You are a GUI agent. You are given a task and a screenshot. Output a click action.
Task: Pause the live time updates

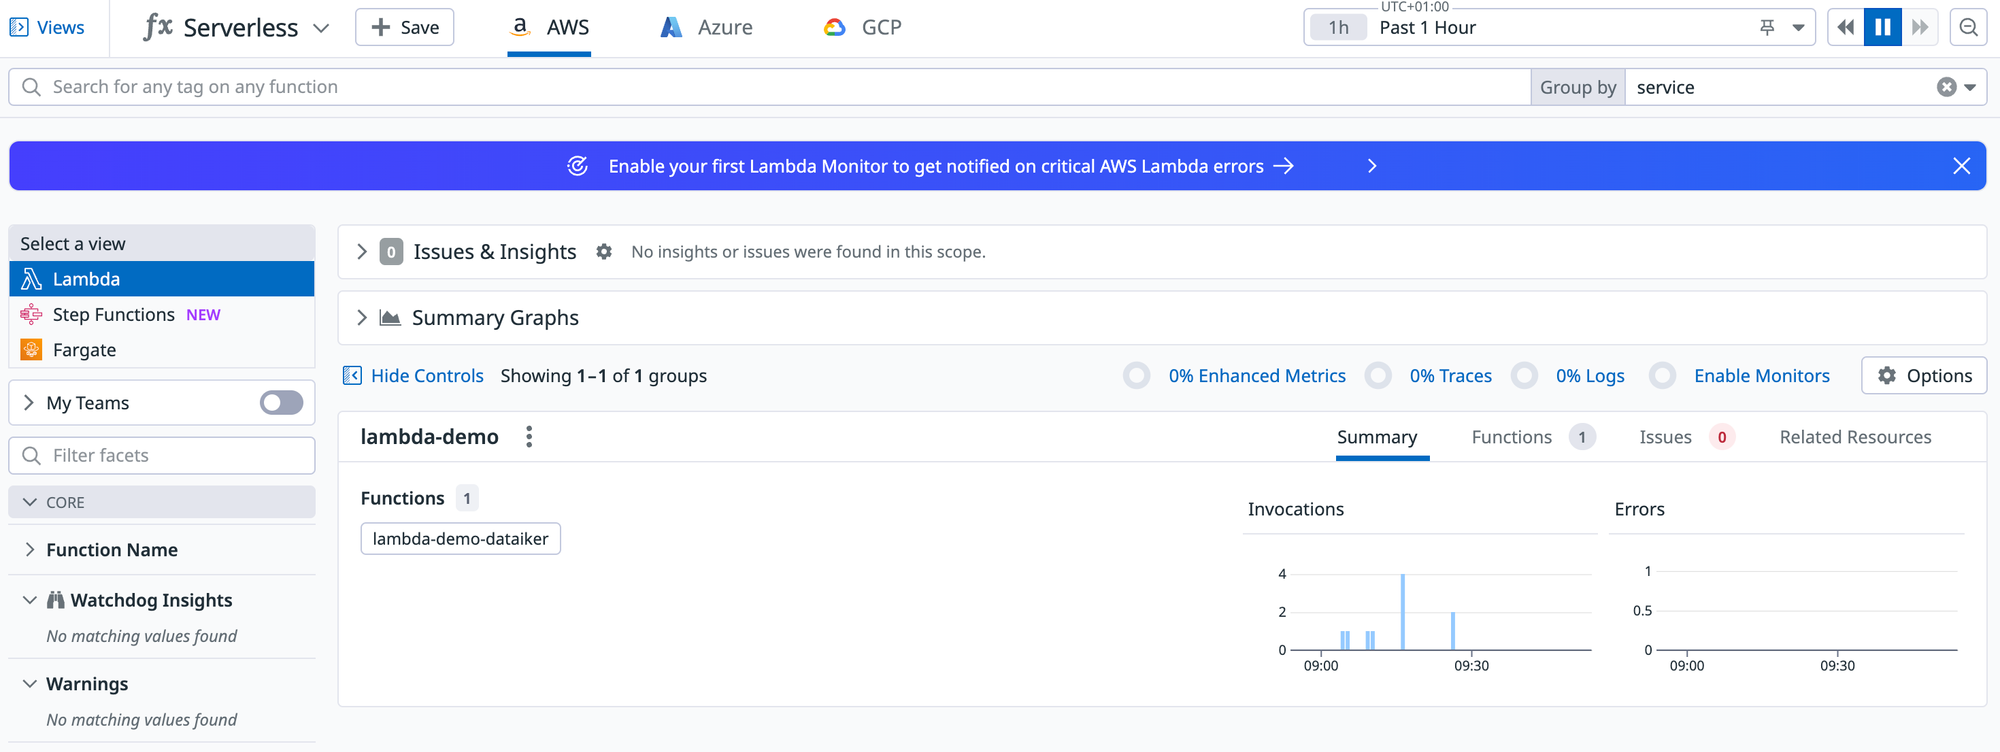1882,27
